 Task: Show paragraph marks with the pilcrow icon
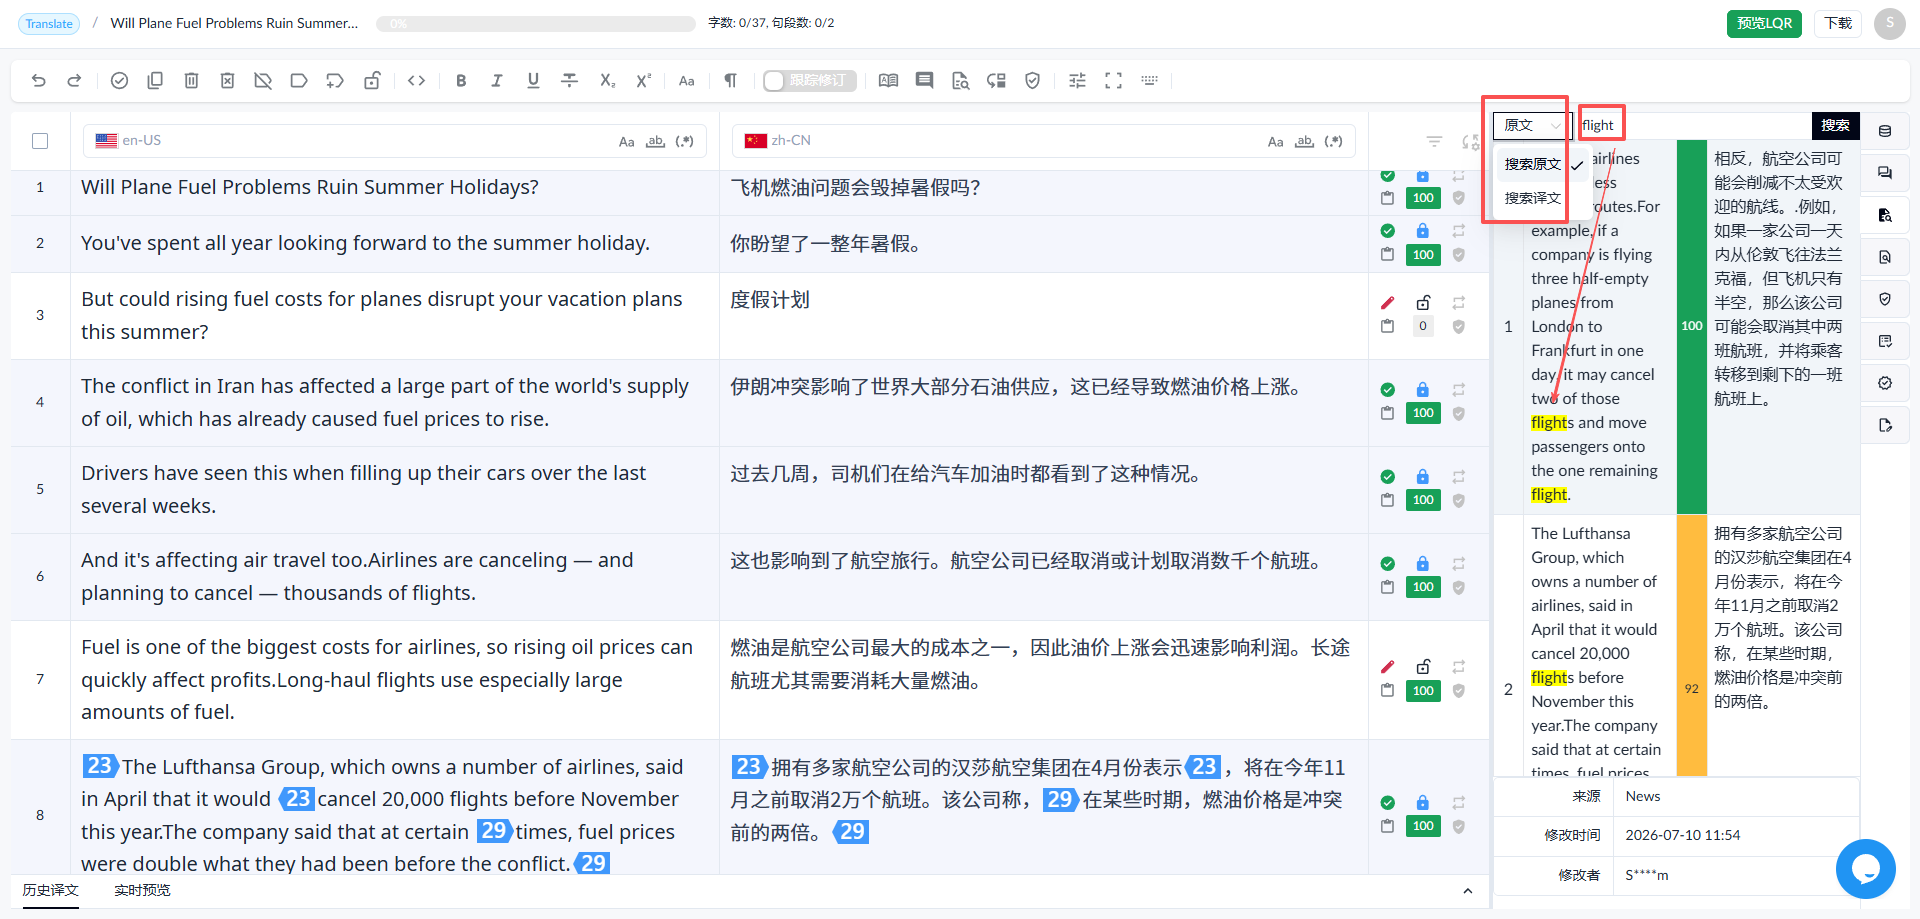tap(730, 81)
